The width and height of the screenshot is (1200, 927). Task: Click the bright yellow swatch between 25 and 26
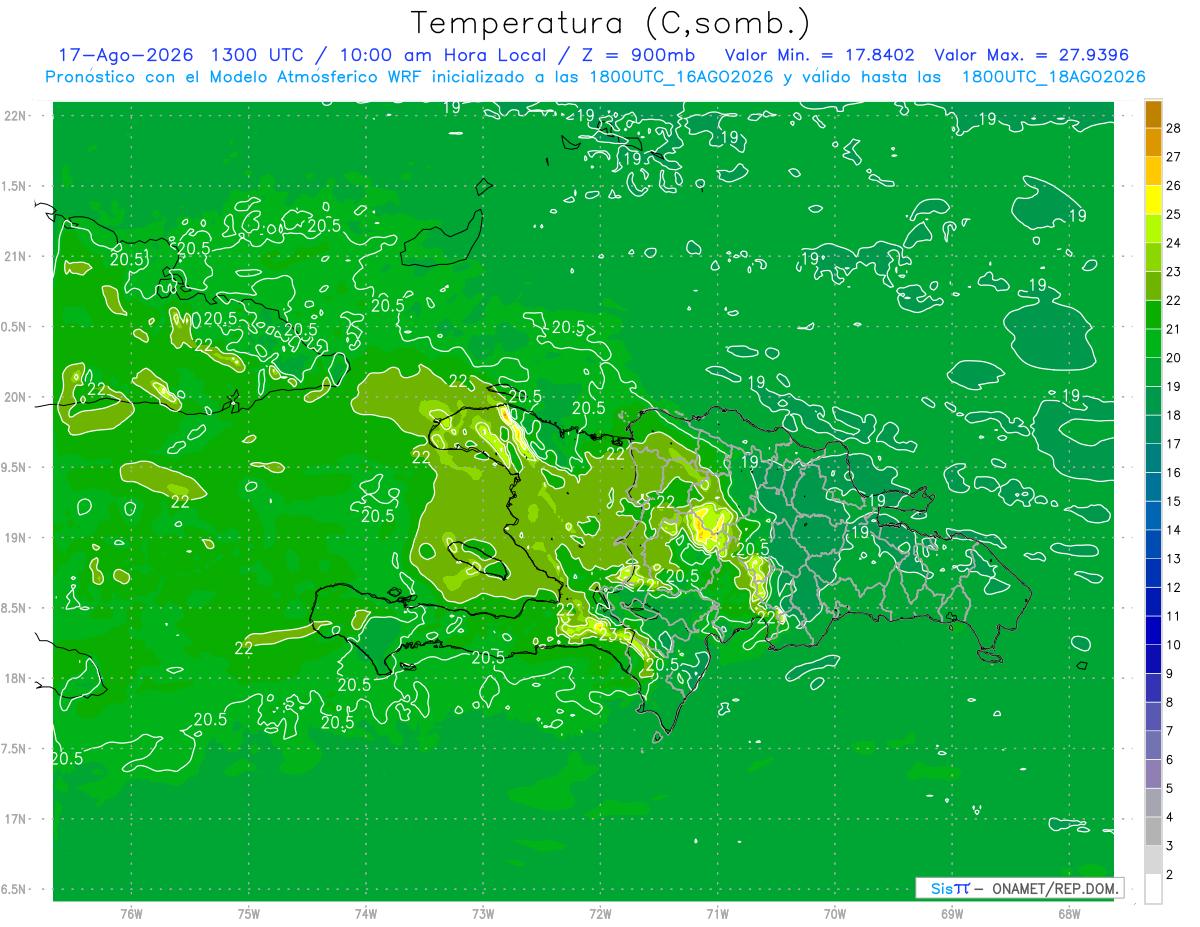[x=1153, y=200]
